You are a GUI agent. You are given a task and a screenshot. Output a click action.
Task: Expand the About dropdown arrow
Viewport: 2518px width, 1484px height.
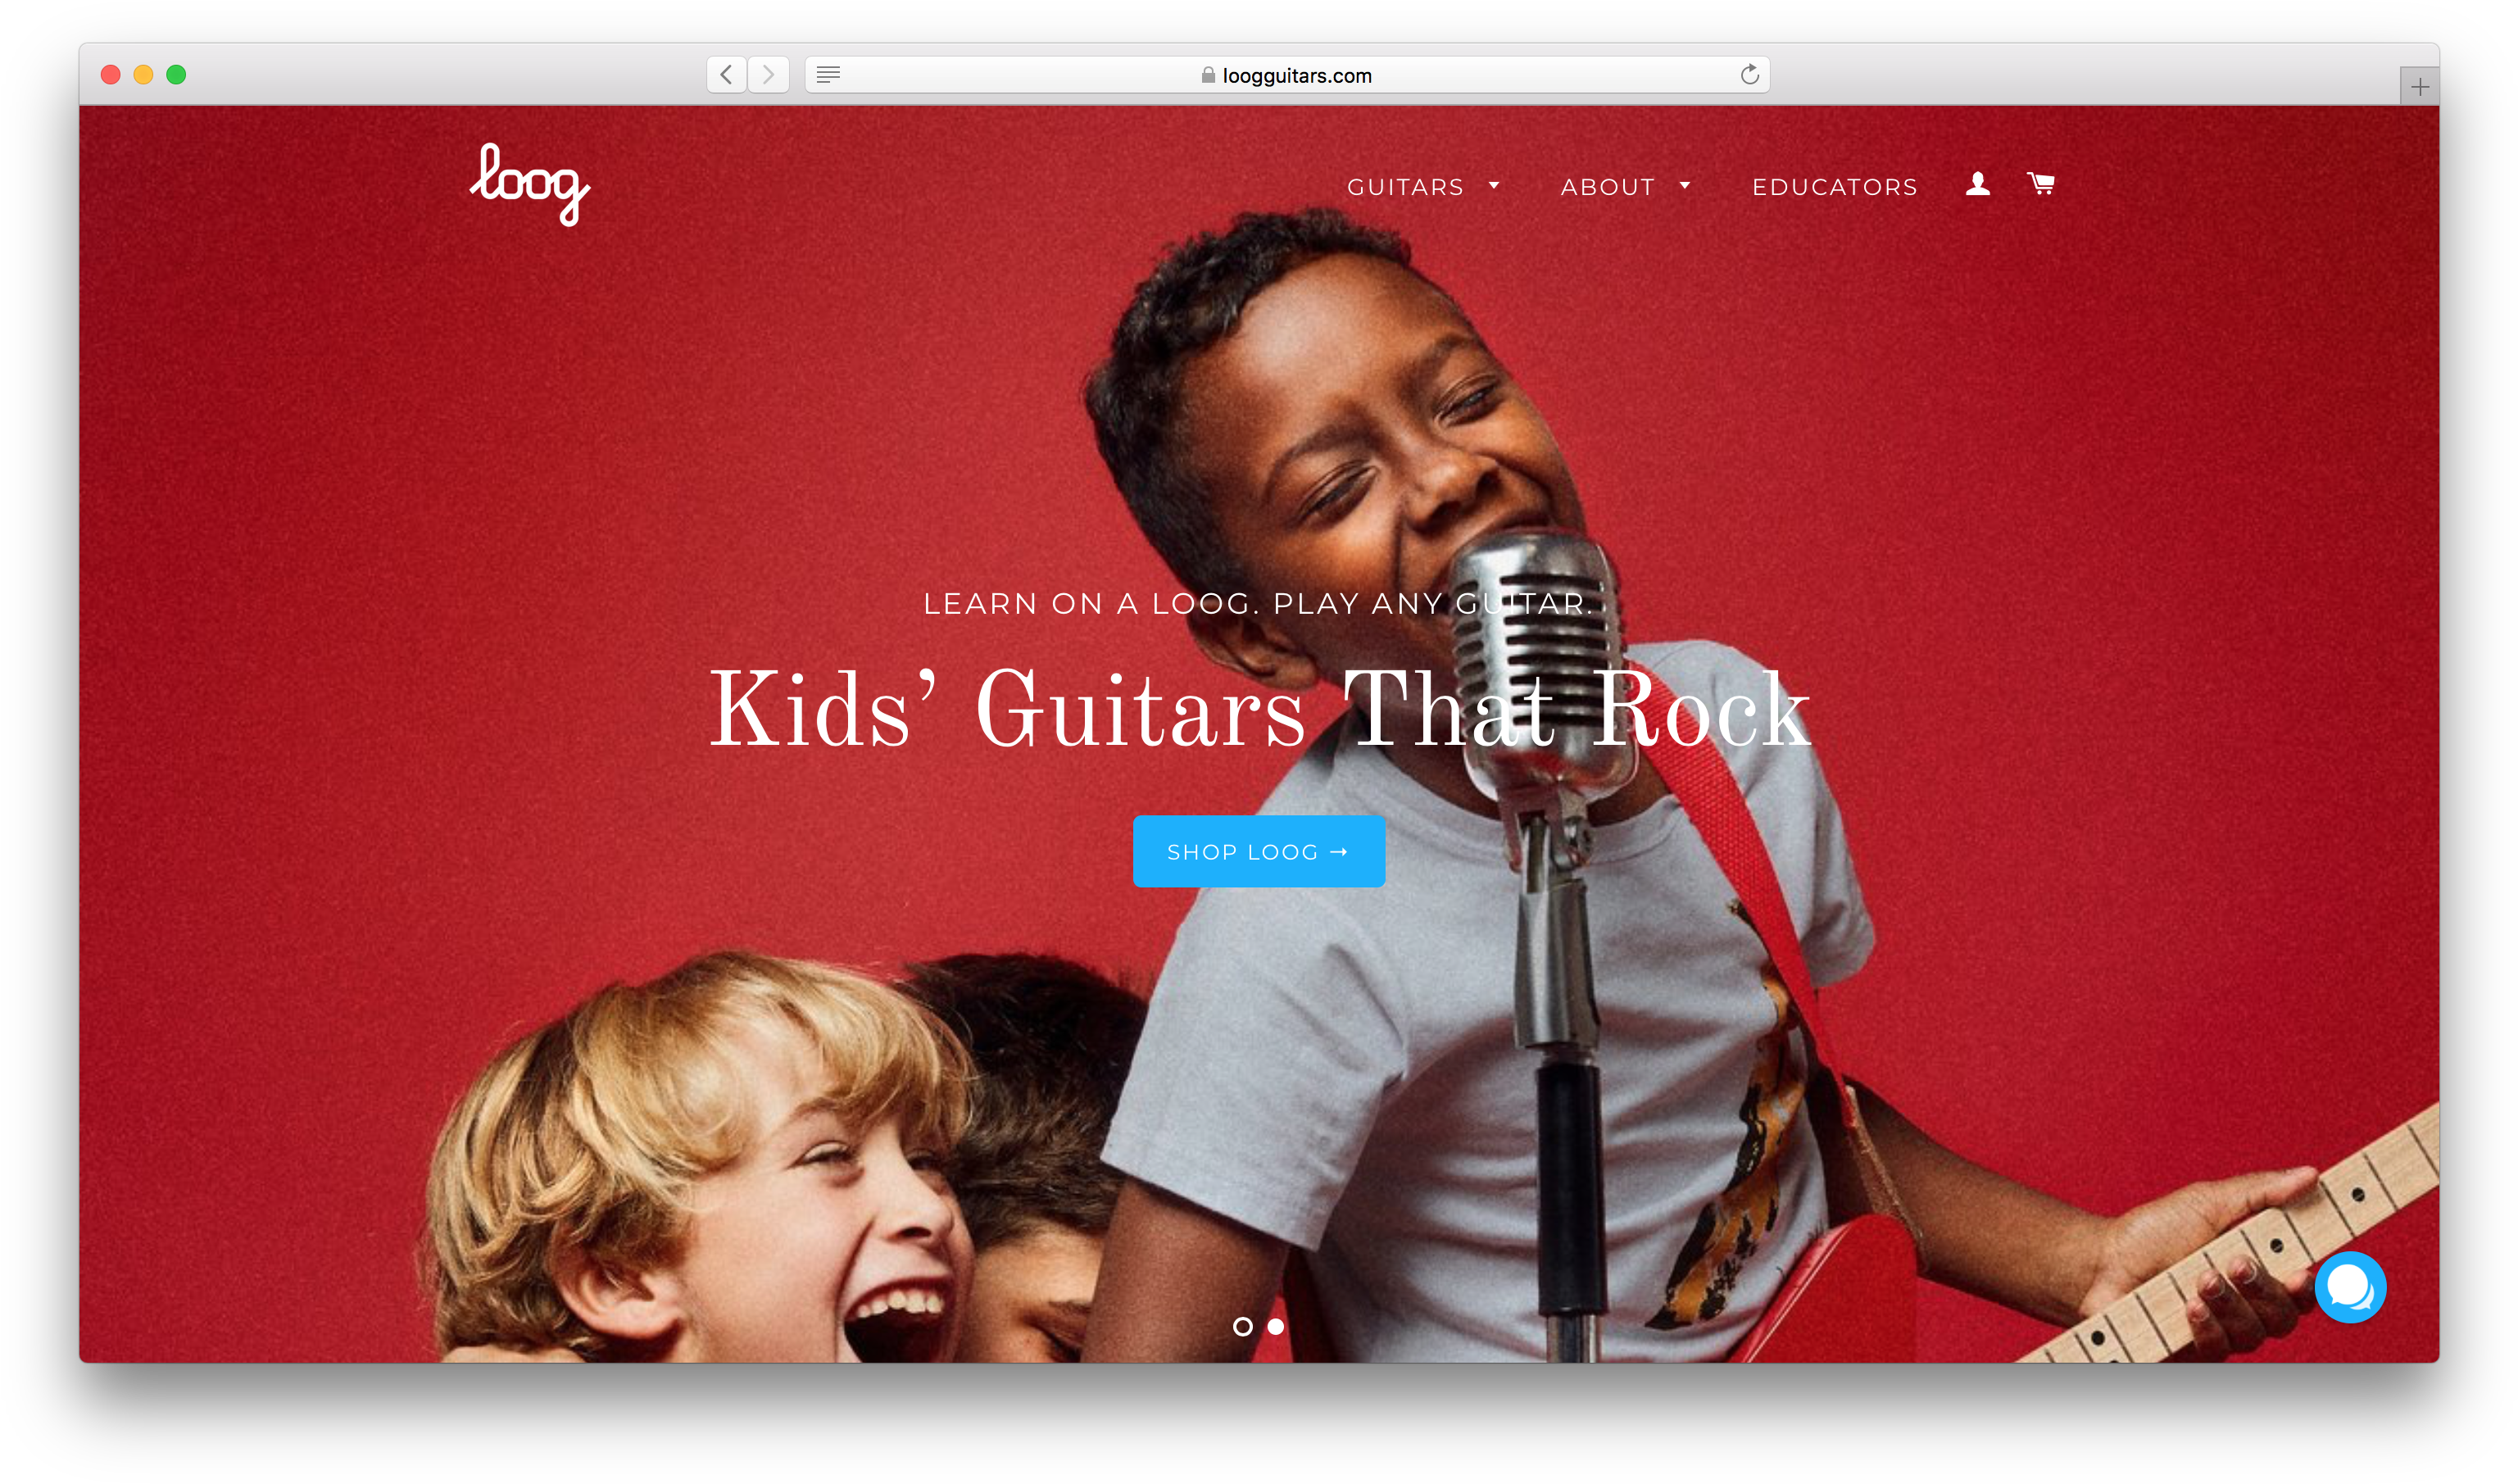tap(1685, 186)
